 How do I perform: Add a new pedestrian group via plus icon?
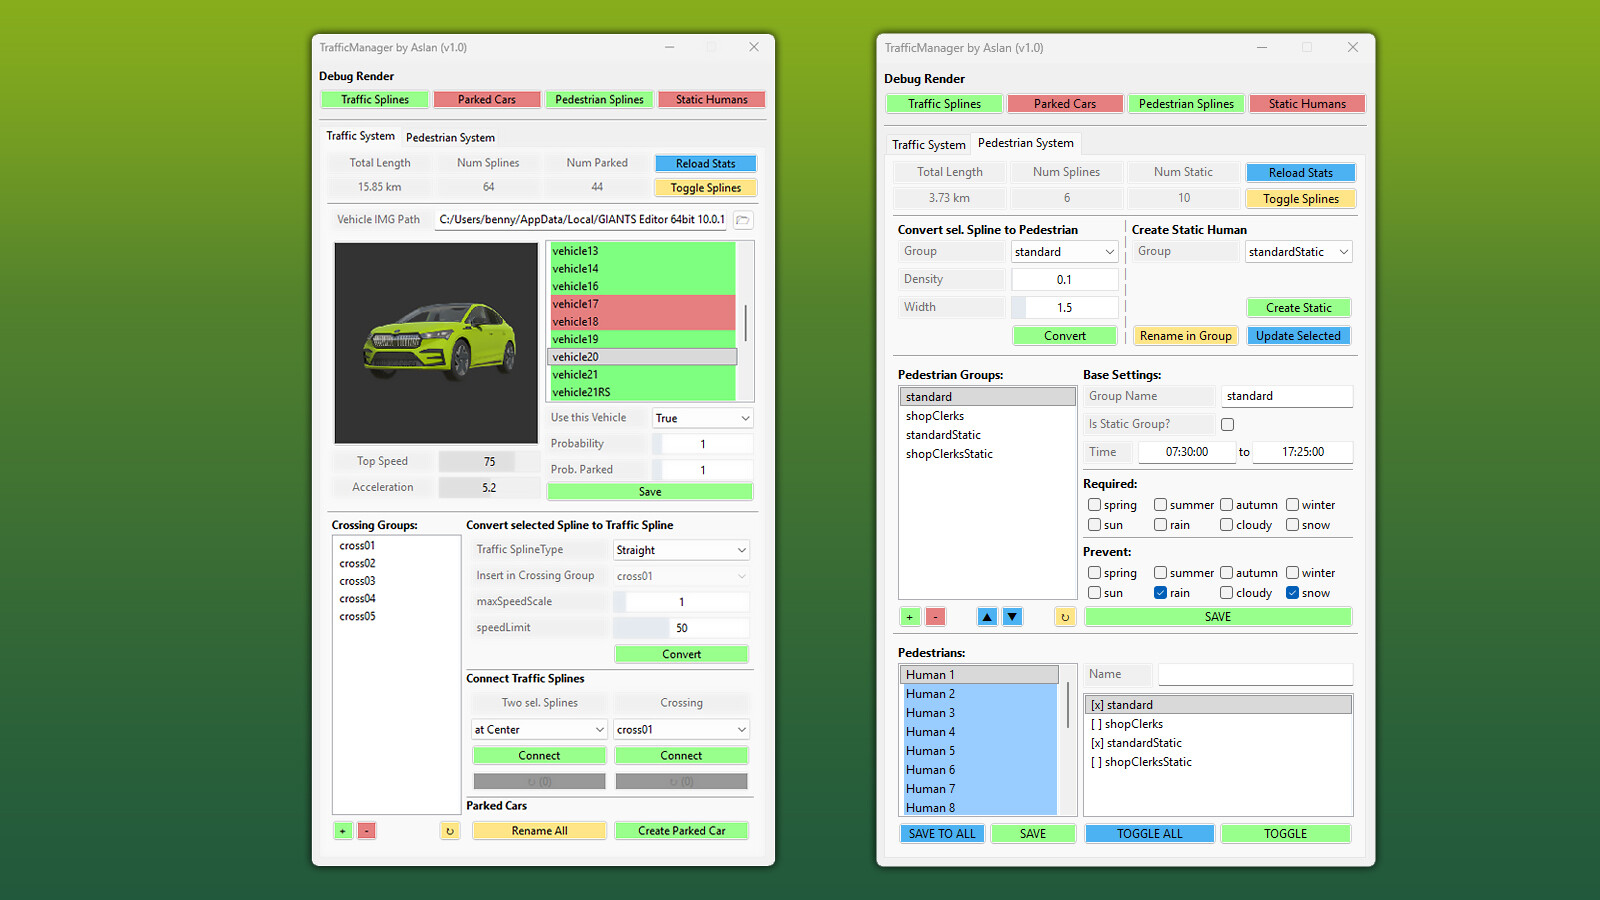tap(909, 616)
